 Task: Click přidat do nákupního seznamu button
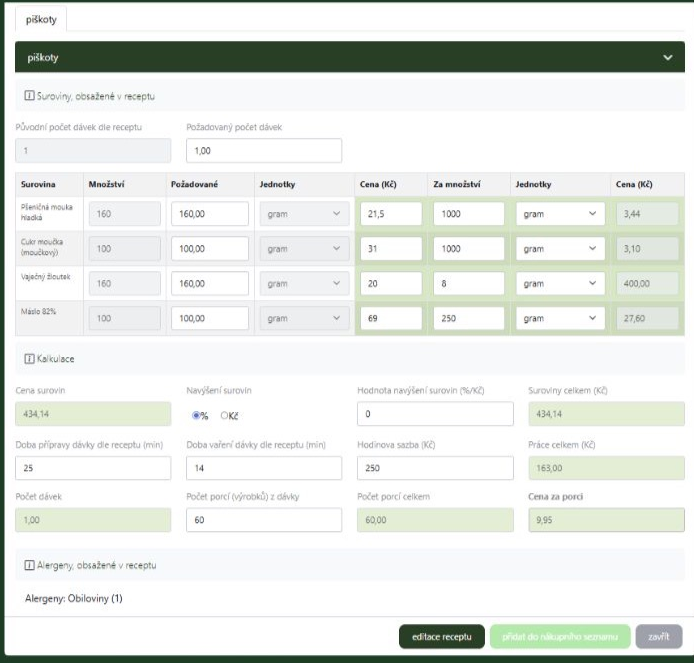click(x=560, y=636)
